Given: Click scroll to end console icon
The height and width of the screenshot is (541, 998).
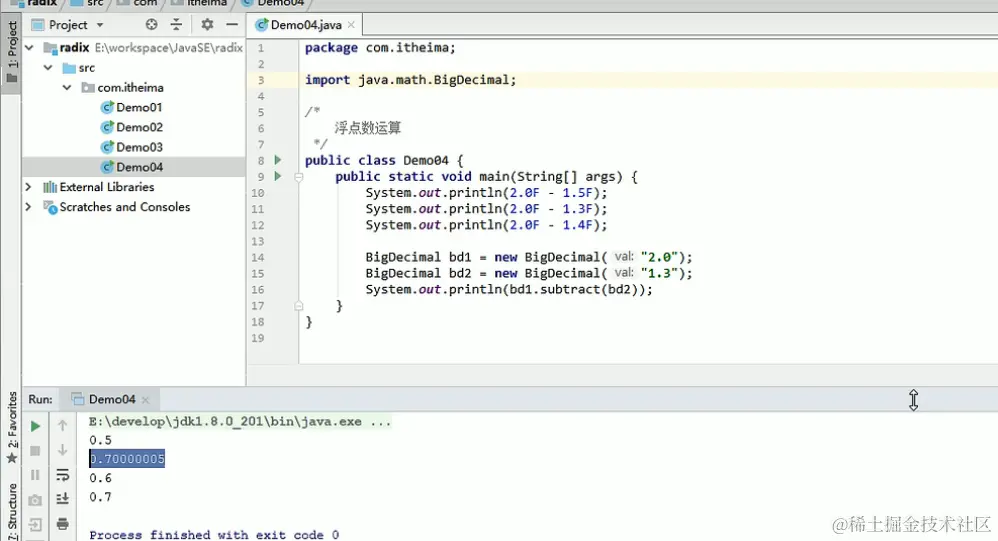Looking at the screenshot, I should [x=62, y=499].
